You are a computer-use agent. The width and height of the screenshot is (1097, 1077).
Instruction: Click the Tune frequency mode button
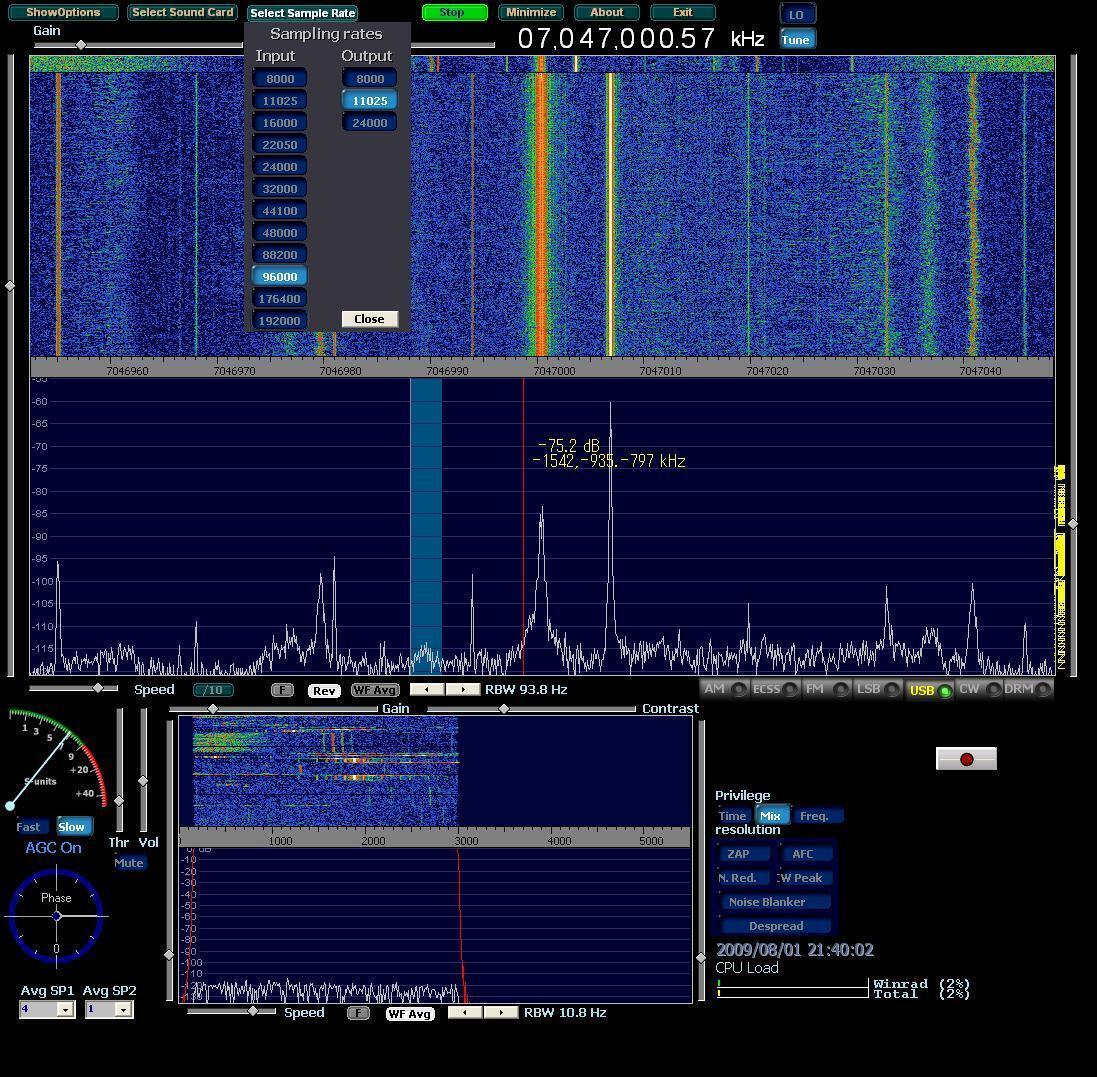(796, 39)
